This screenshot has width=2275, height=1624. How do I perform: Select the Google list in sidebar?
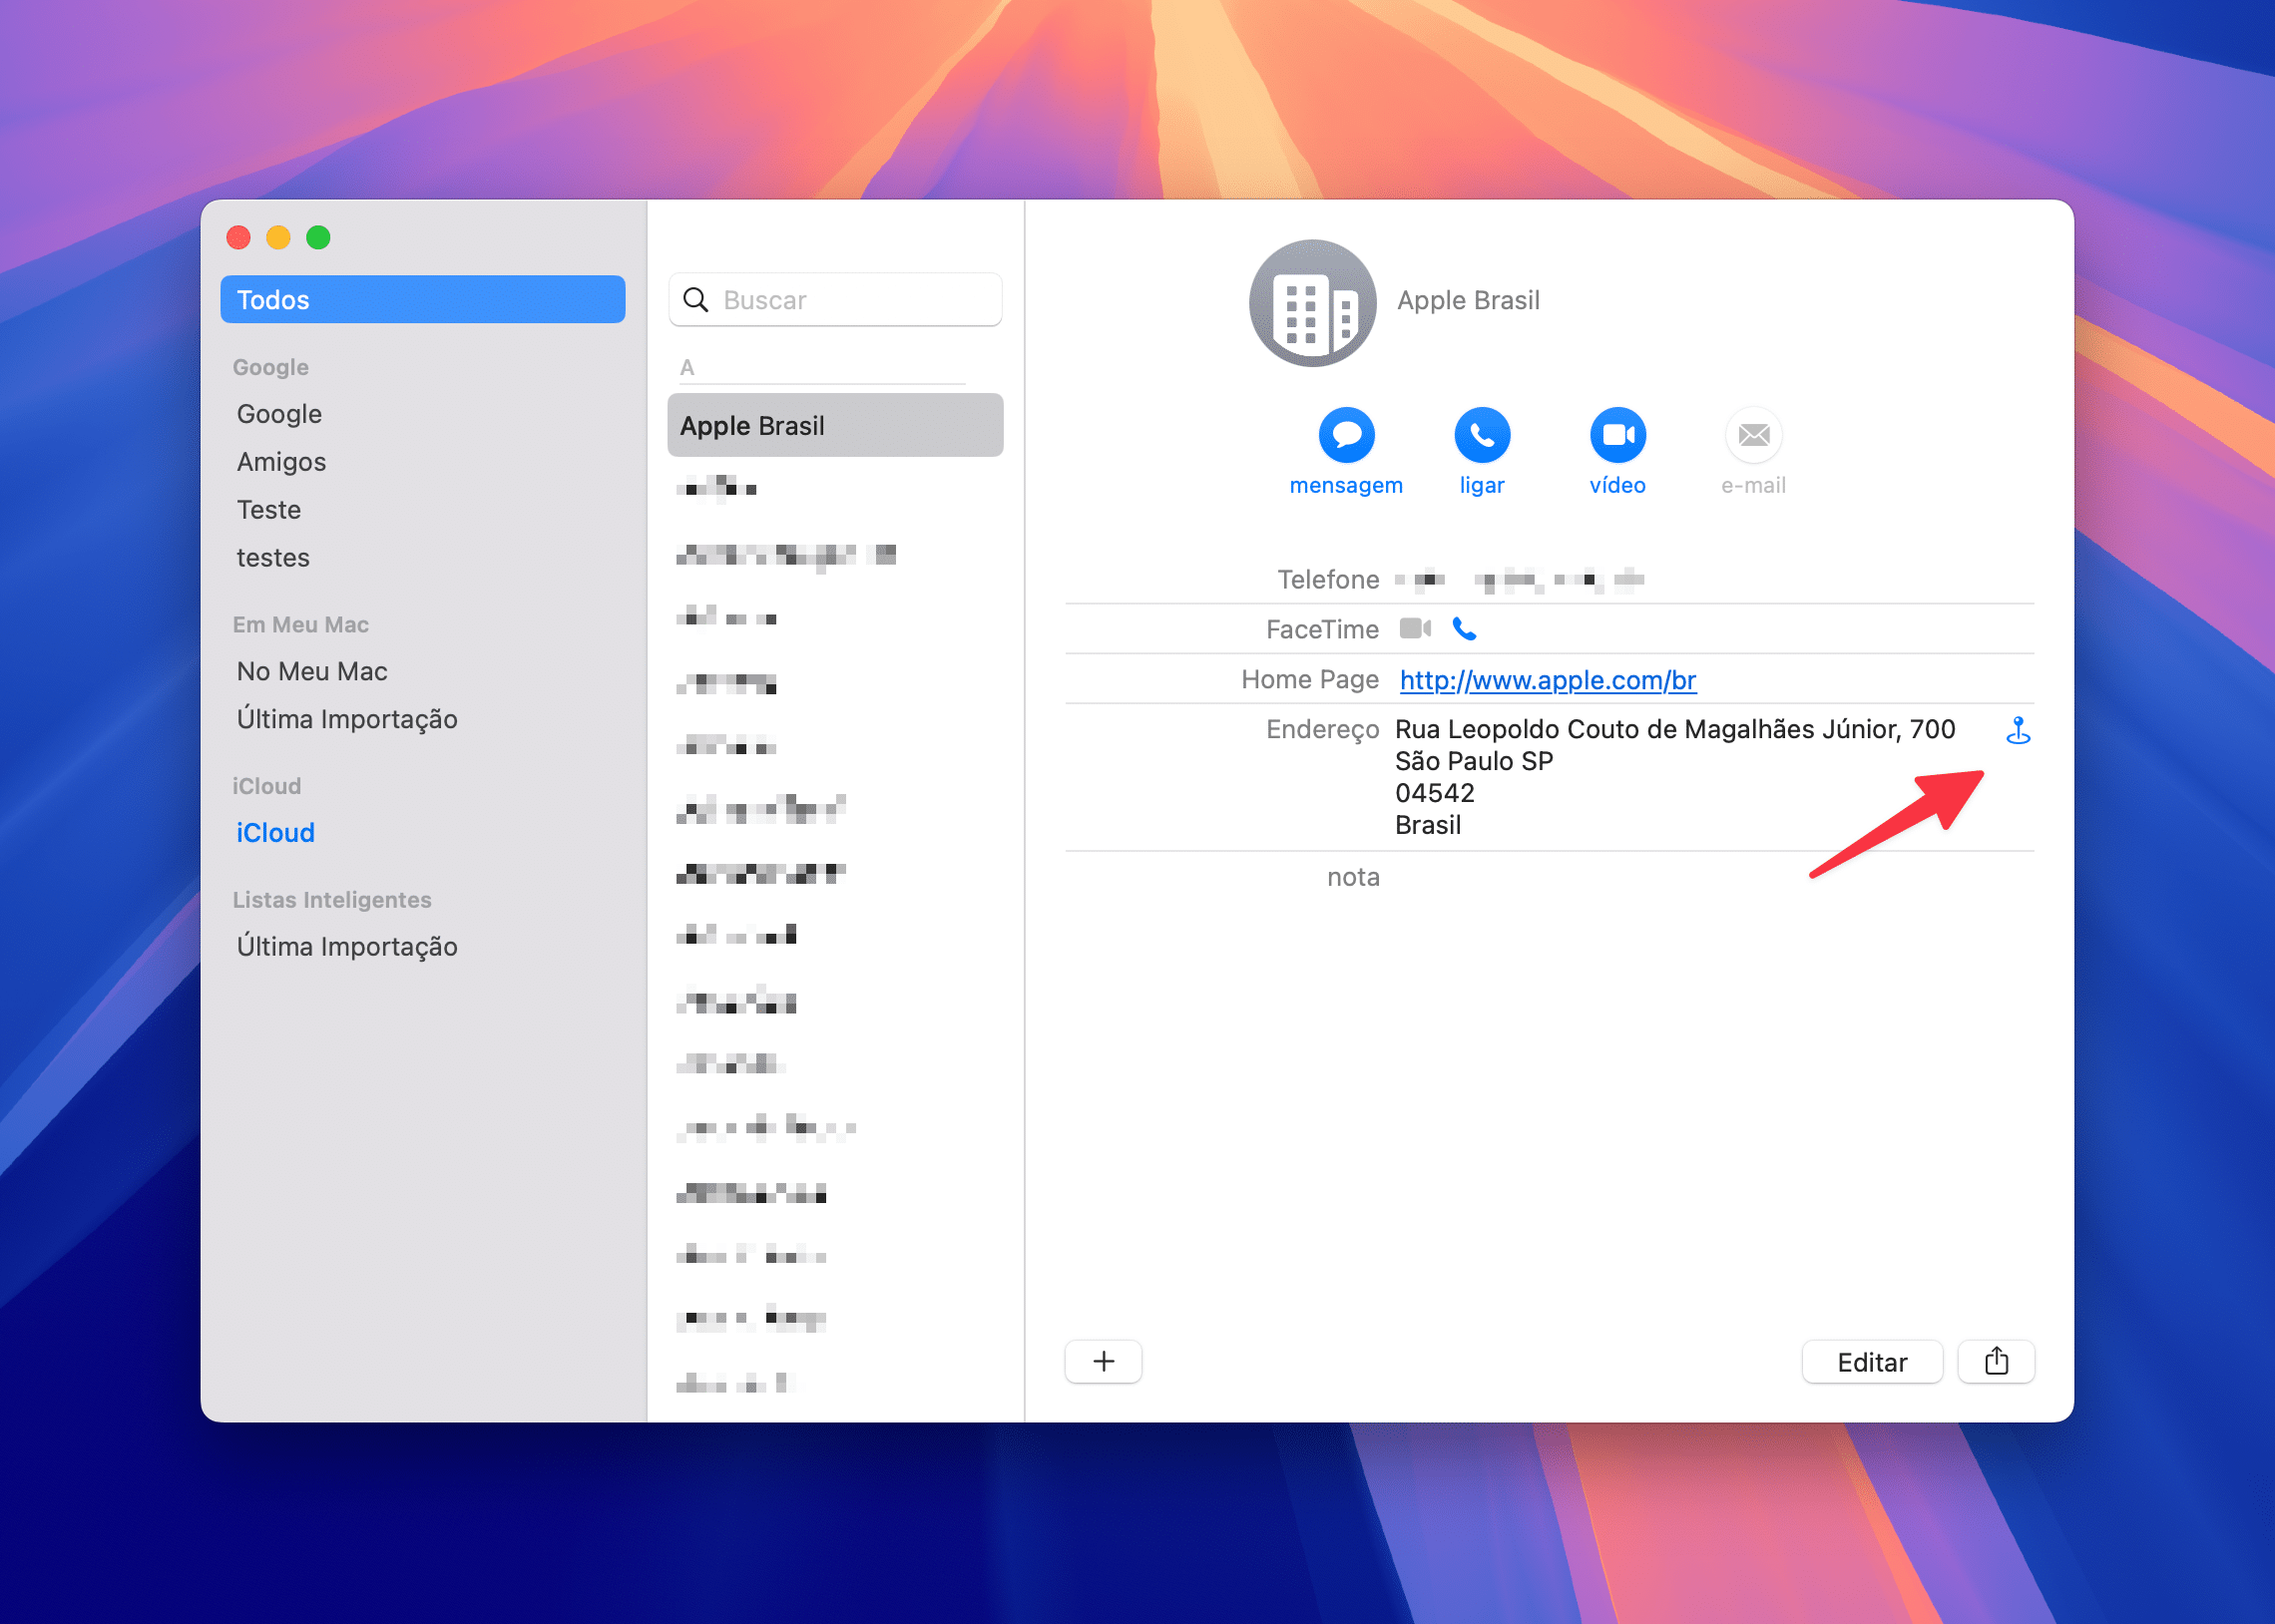click(279, 413)
